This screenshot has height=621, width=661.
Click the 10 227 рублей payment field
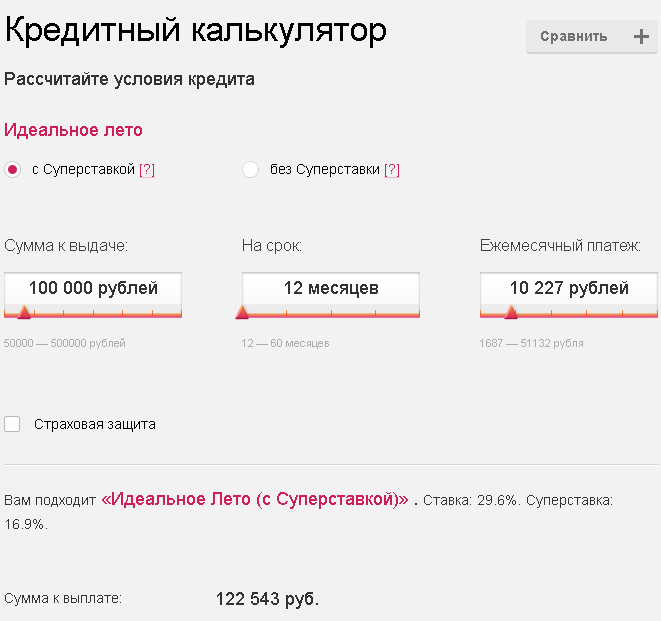coord(569,288)
